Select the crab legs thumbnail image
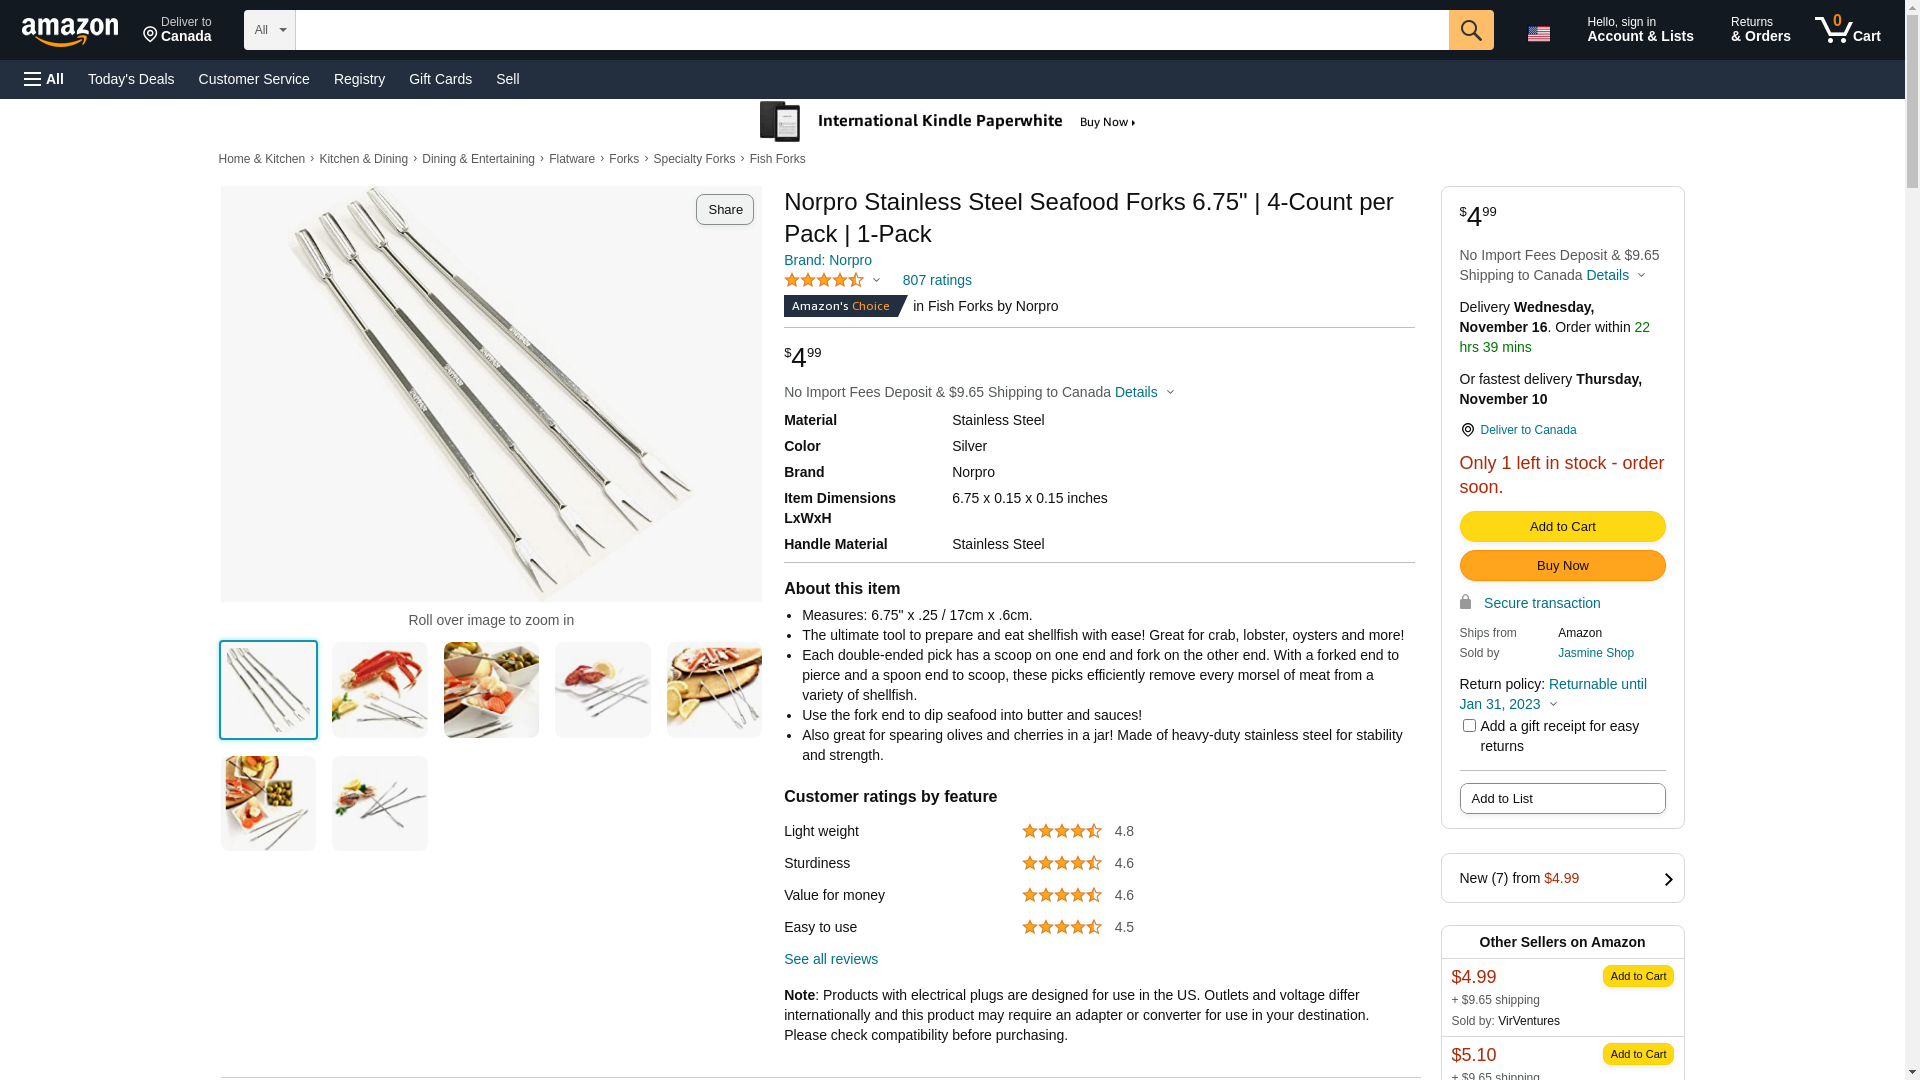Image resolution: width=1920 pixels, height=1080 pixels. (379, 690)
